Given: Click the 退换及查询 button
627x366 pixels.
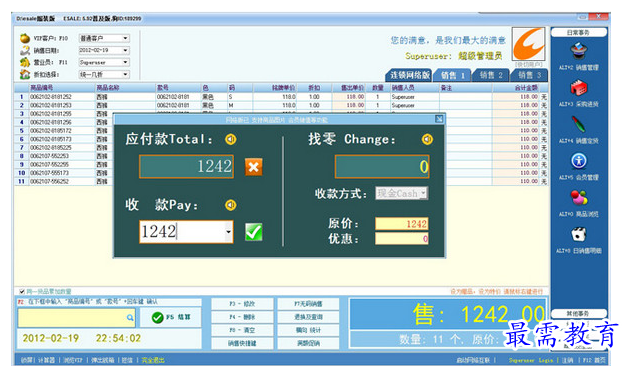Looking at the screenshot, I should (308, 317).
